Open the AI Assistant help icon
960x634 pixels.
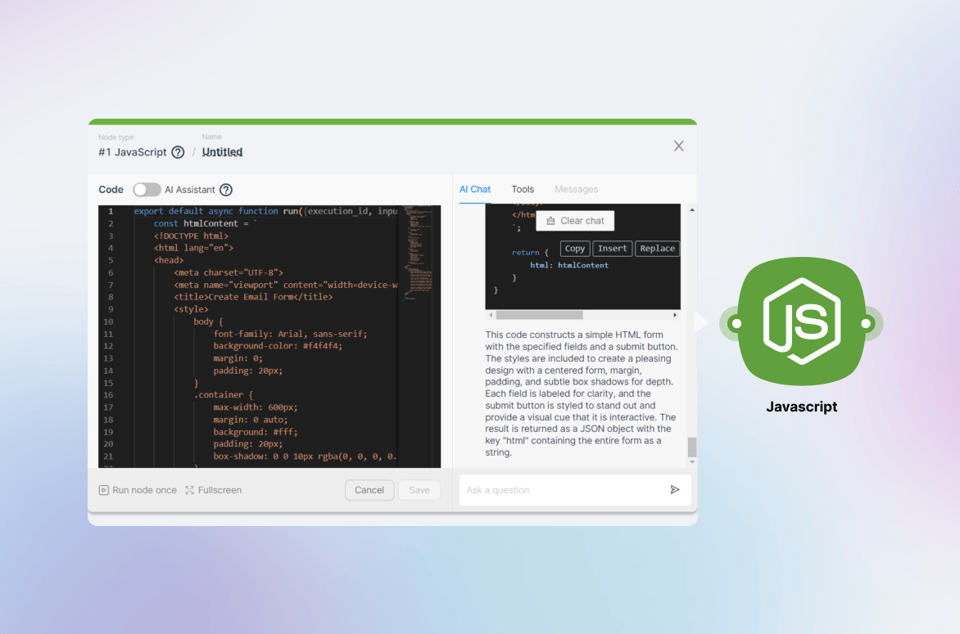coord(226,190)
